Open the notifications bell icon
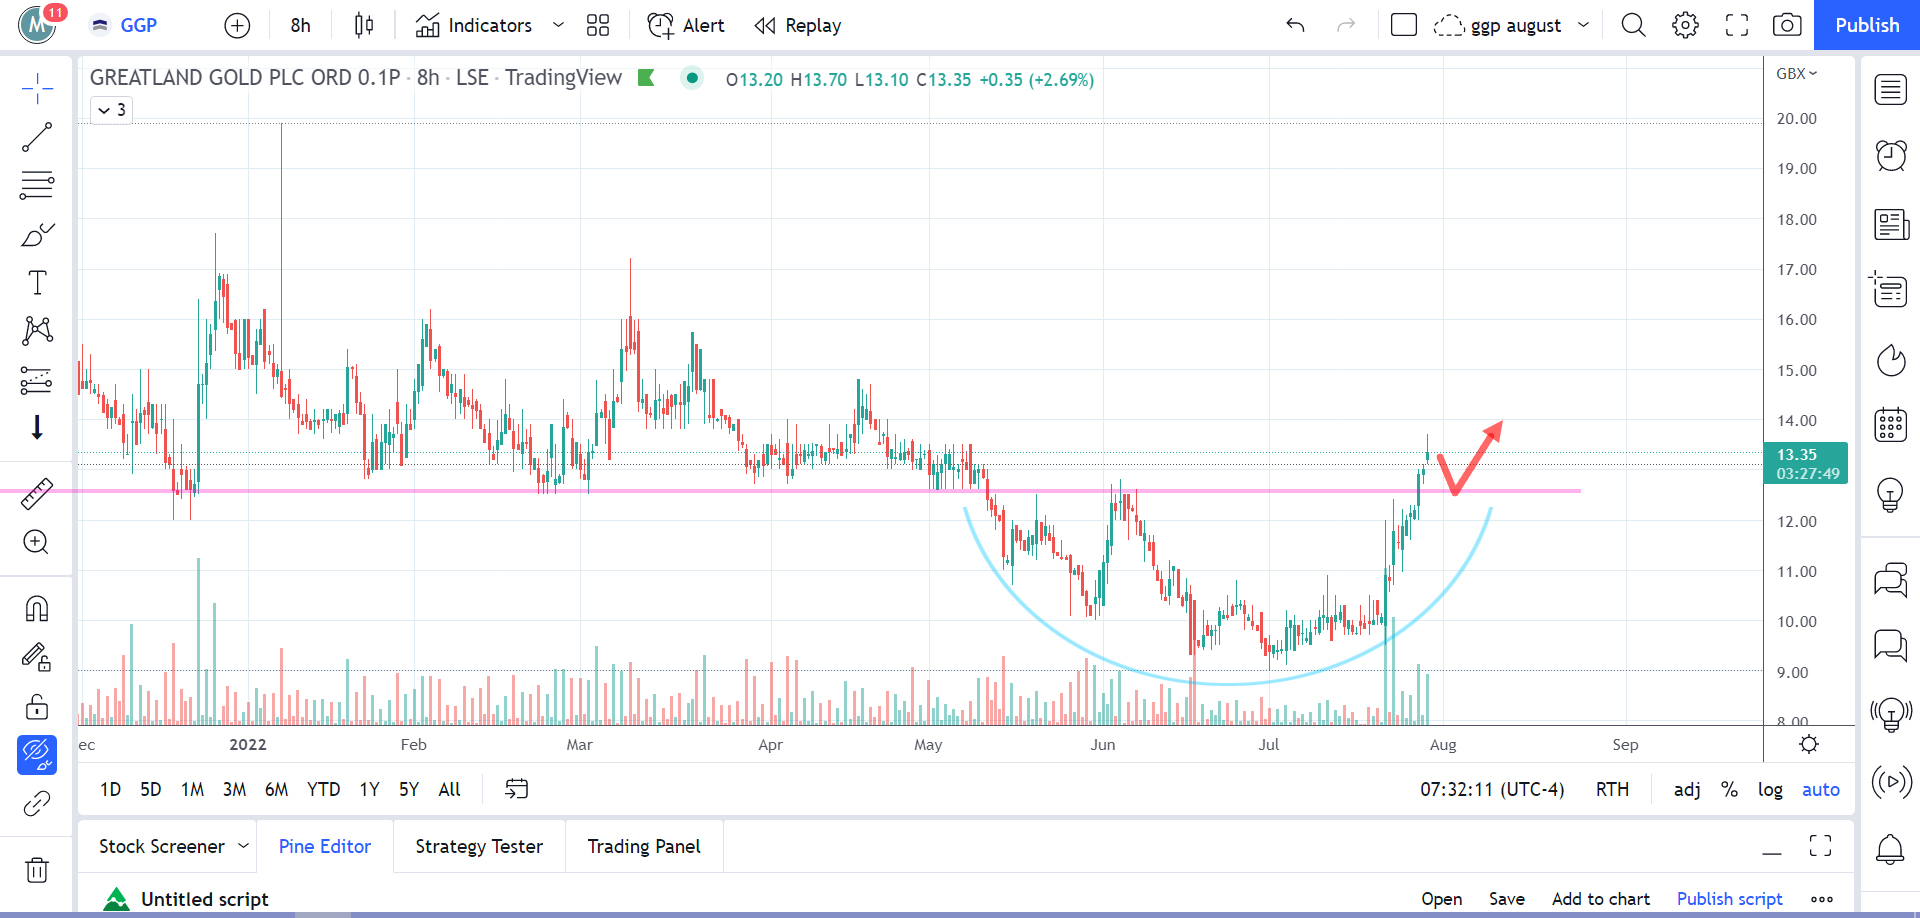 tap(1890, 850)
